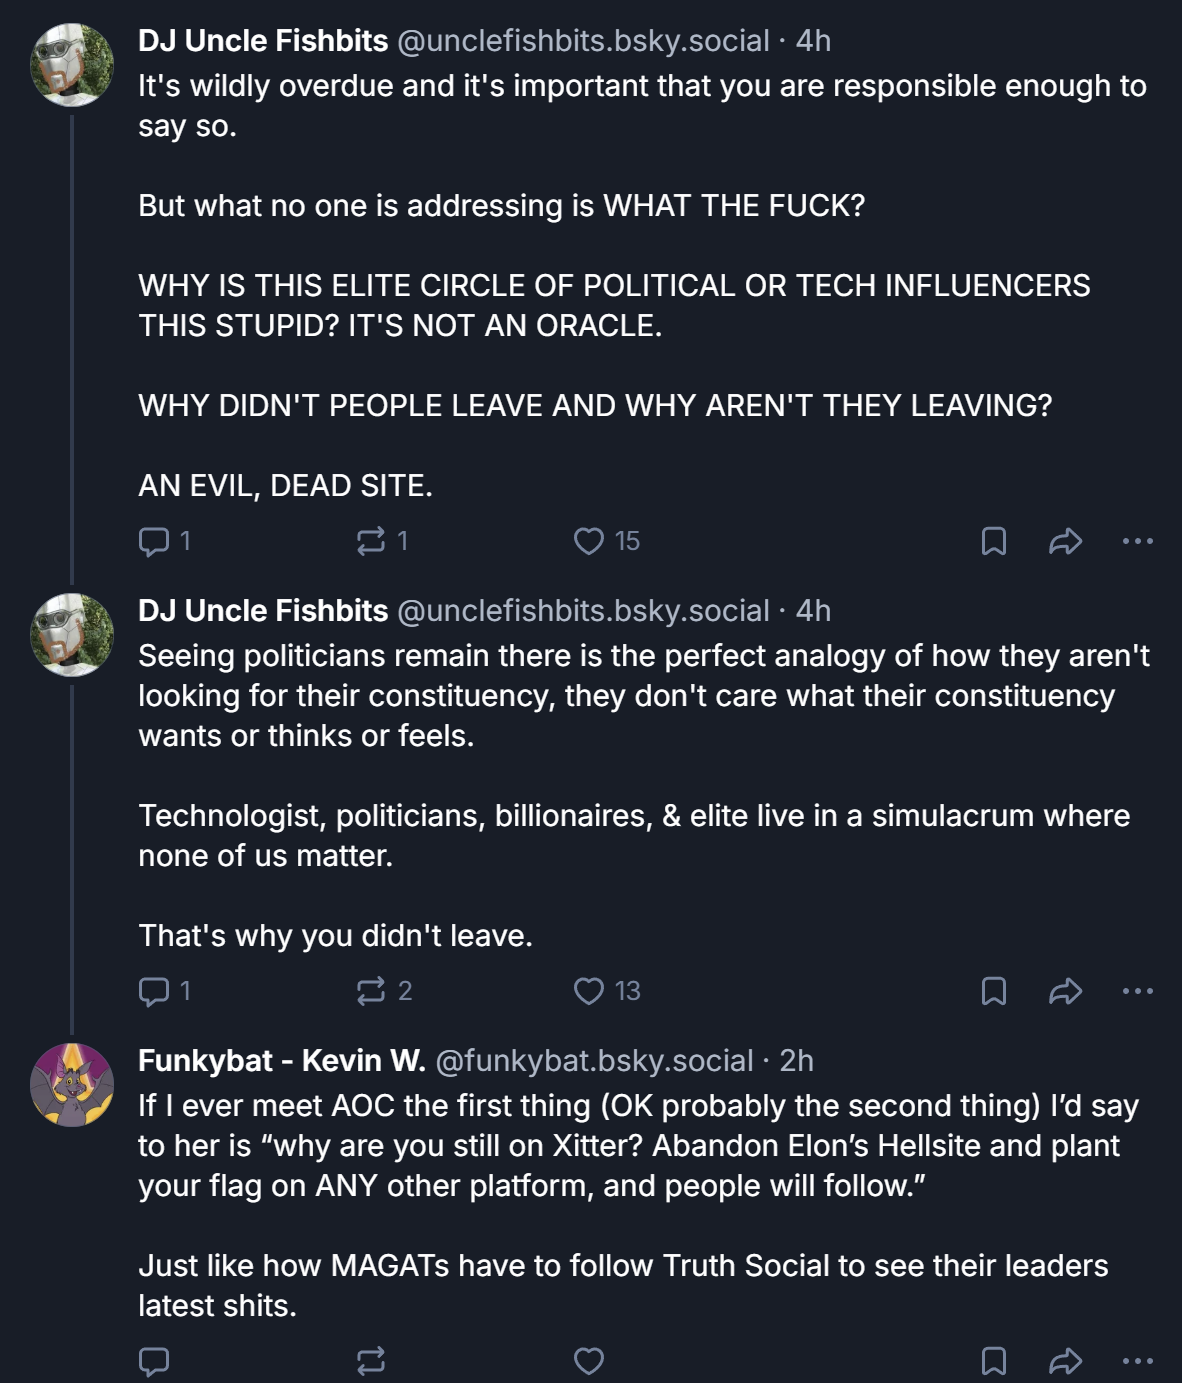
Task: Like the post with 13 likes
Action: point(589,991)
